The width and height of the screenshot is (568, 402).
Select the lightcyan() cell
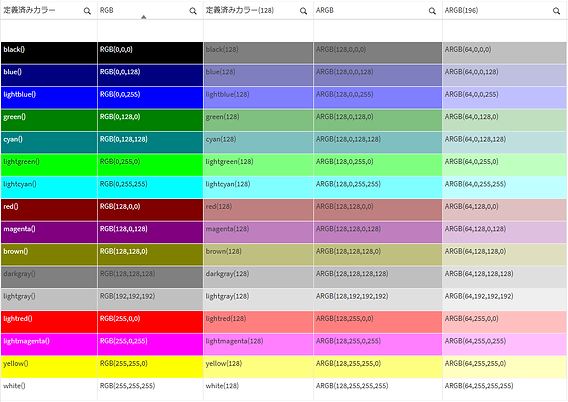coord(49,188)
